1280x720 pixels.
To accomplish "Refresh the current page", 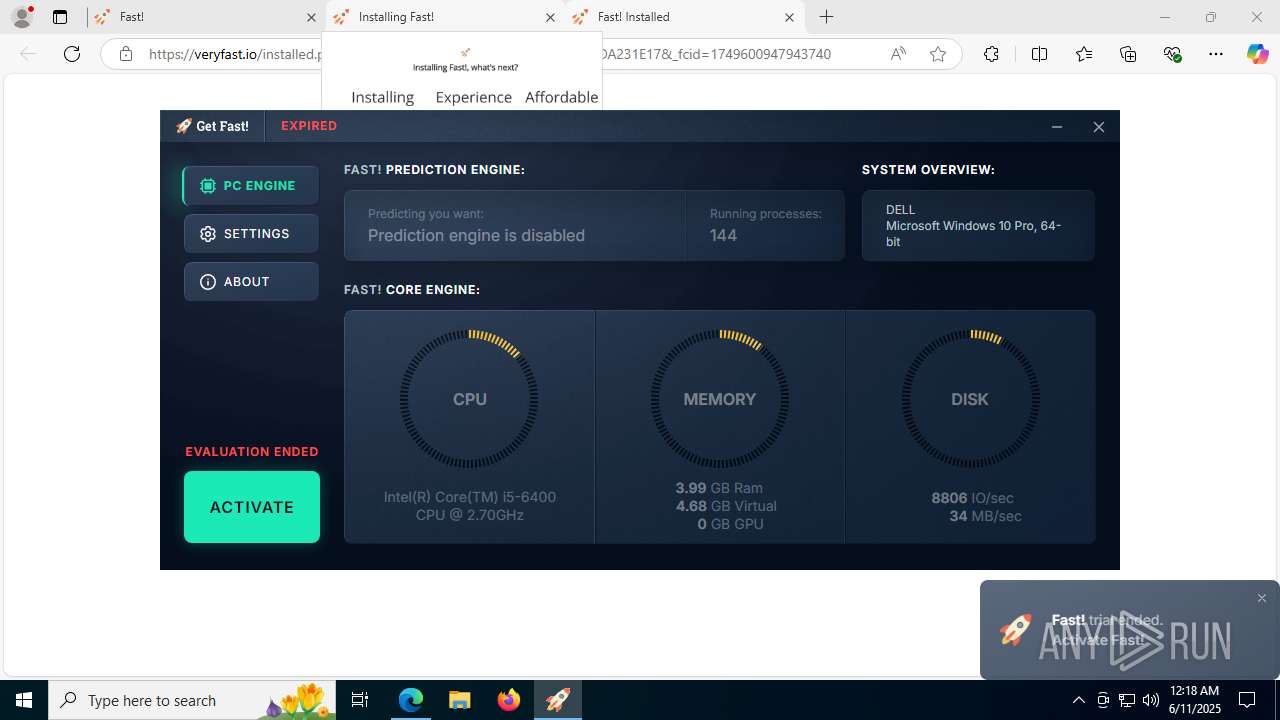I will (72, 54).
